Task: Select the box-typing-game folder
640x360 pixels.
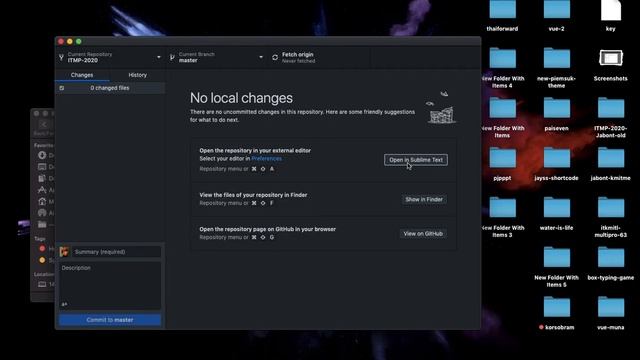Action: 611,264
